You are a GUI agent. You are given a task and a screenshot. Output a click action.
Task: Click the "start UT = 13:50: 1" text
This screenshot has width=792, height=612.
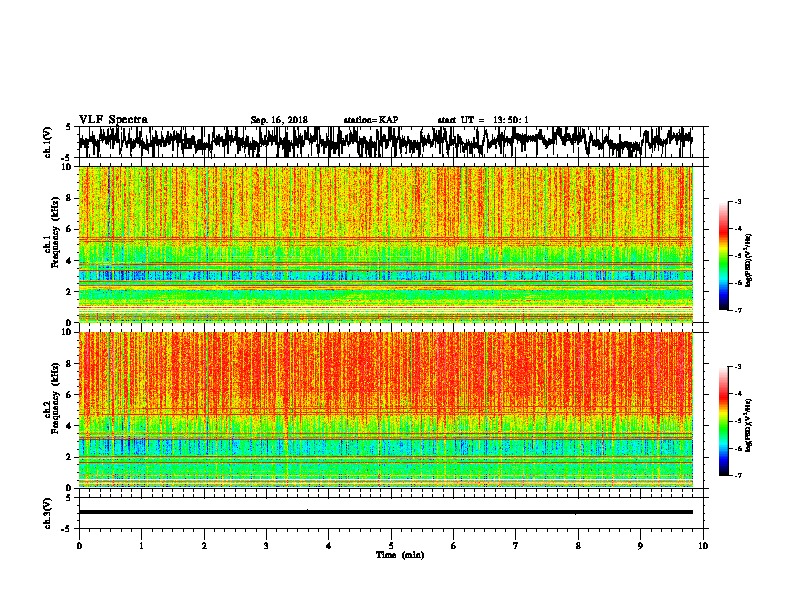483,120
